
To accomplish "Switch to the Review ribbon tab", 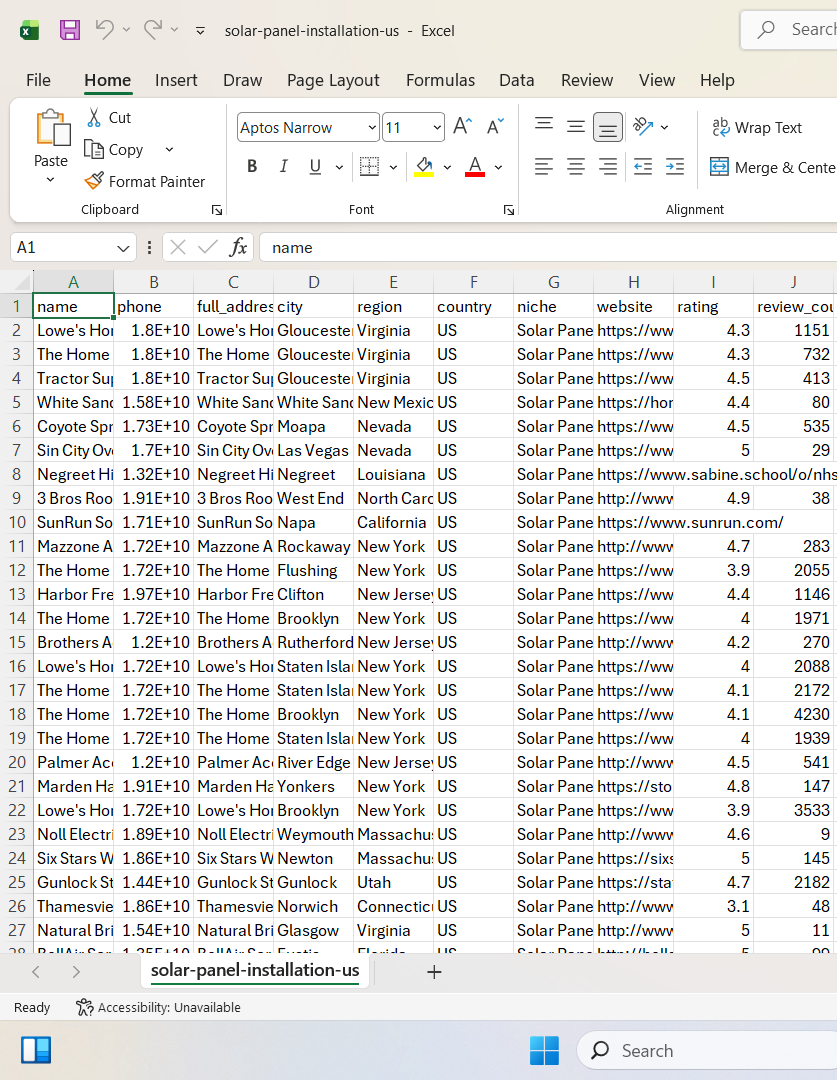I will tap(587, 81).
